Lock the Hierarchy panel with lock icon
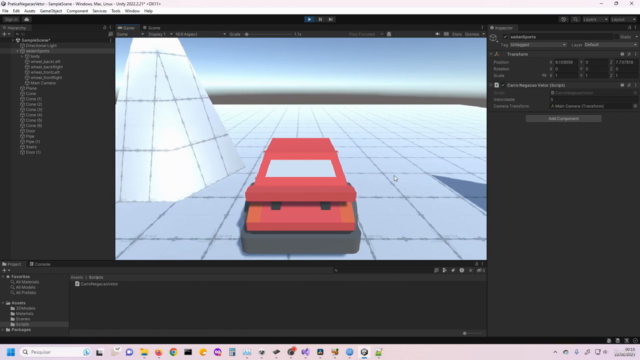 tap(104, 28)
